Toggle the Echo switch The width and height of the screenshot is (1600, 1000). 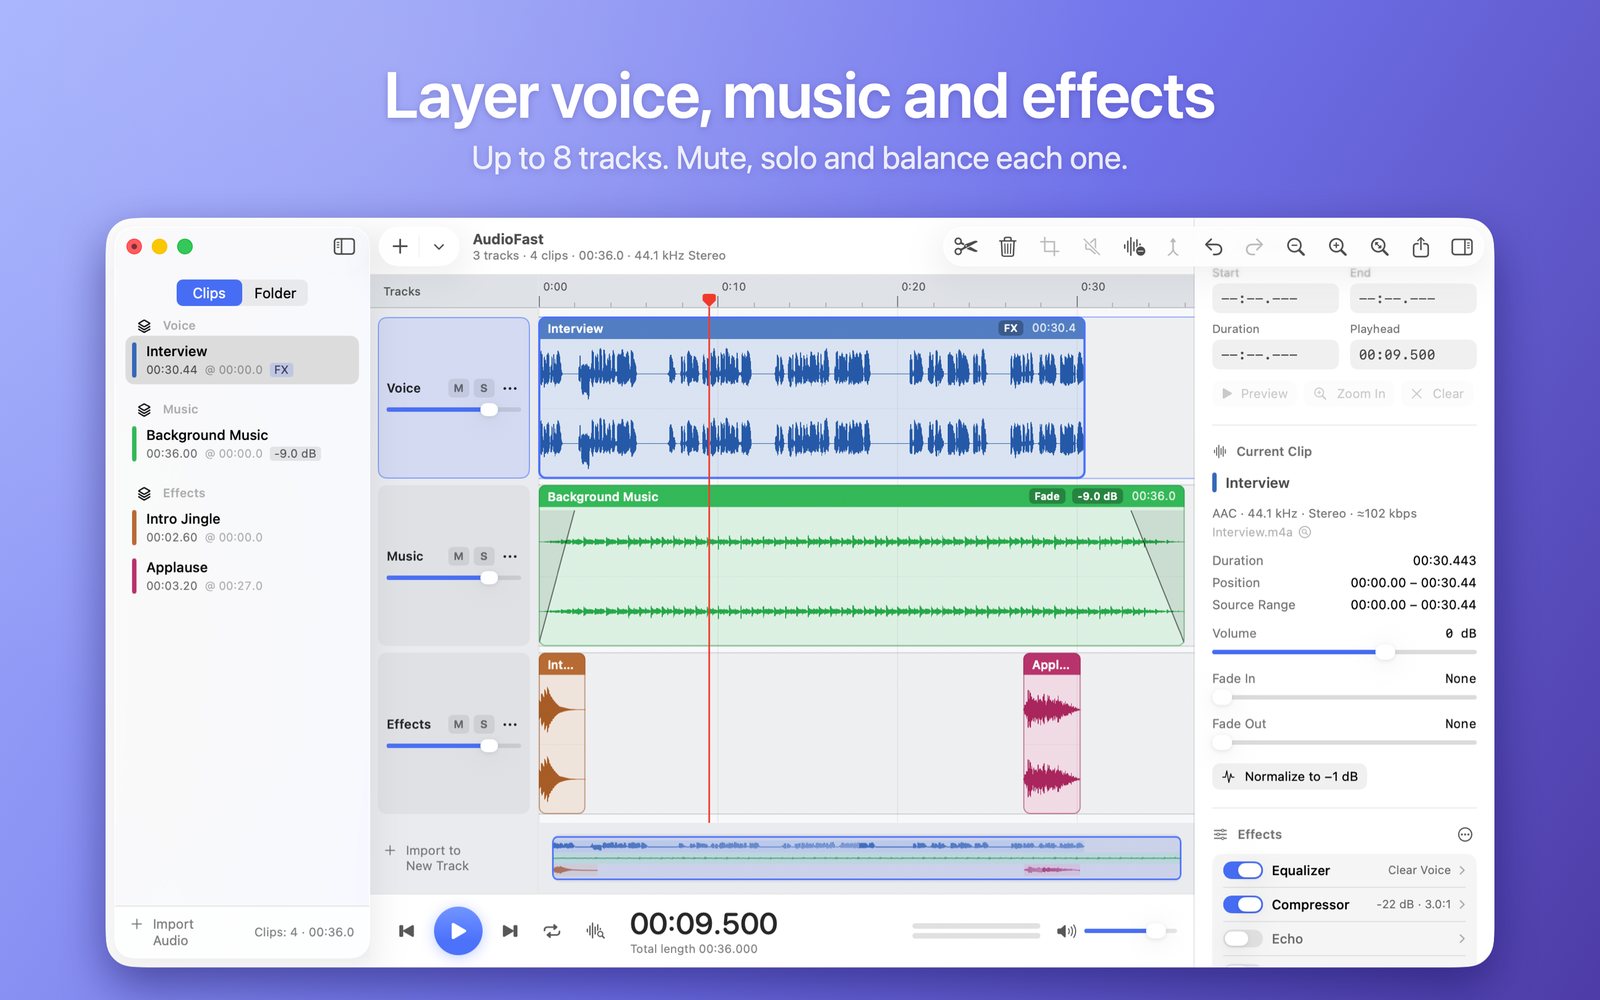pos(1243,939)
